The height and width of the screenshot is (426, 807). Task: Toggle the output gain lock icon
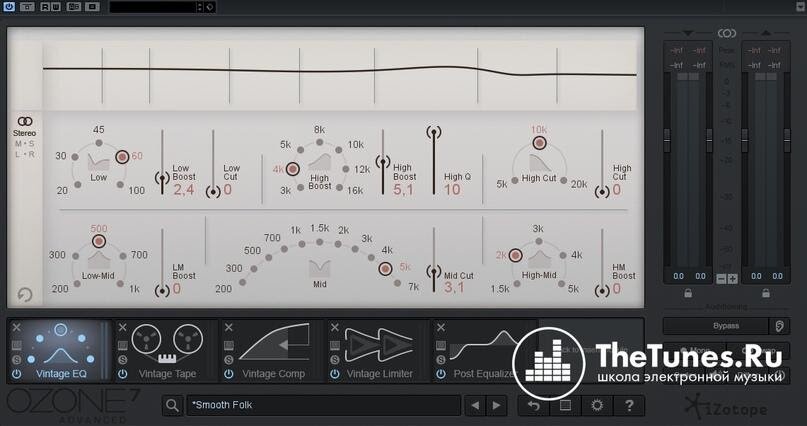coord(766,293)
